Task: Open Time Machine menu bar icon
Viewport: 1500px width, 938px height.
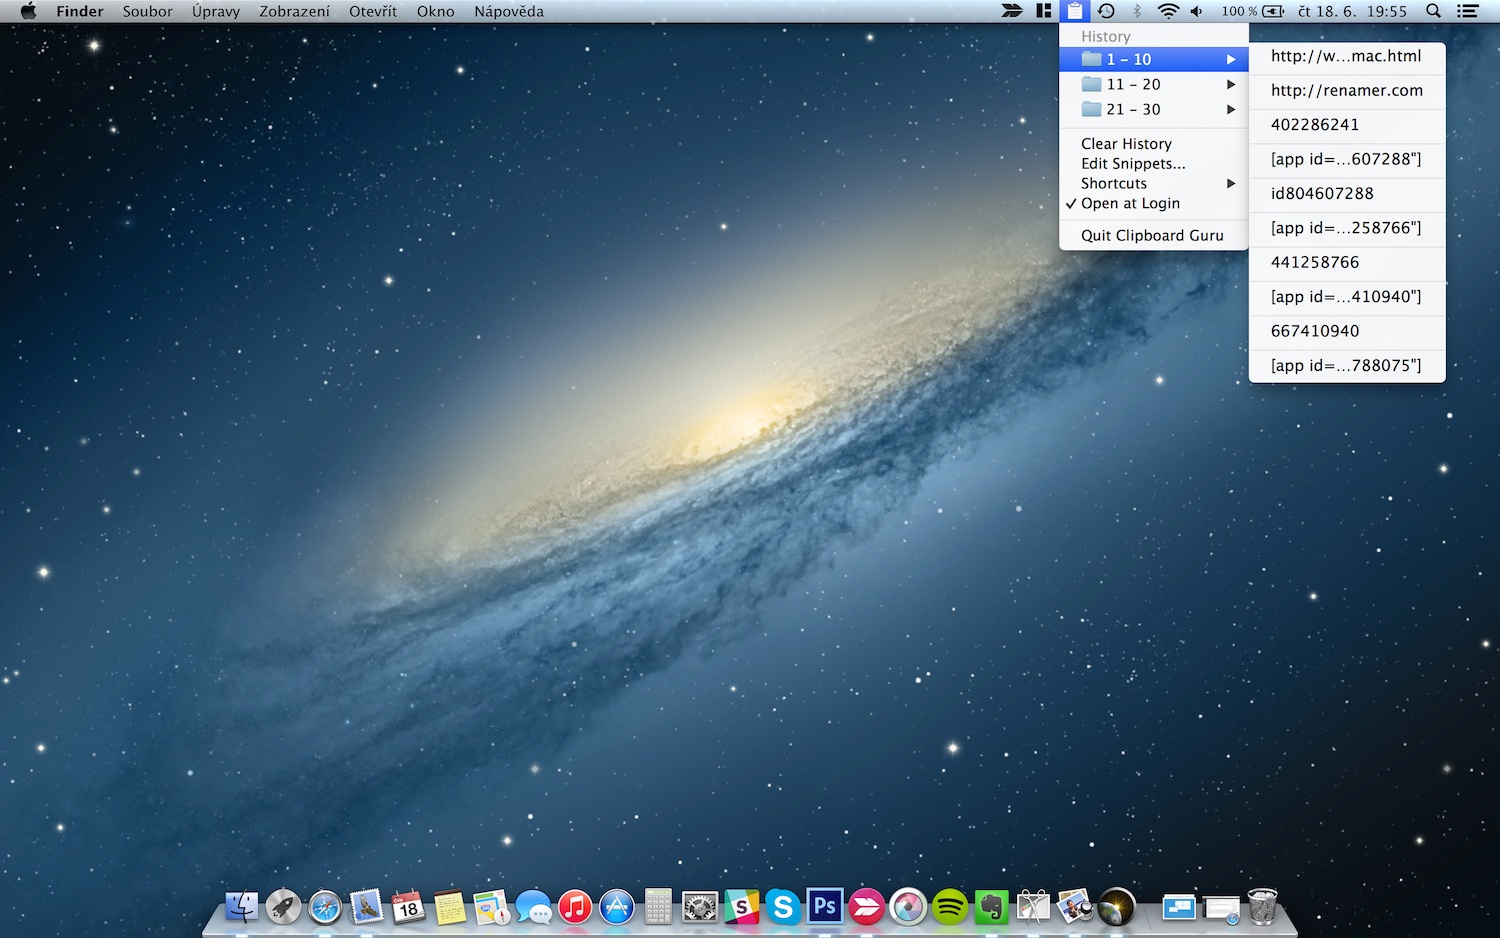Action: (1106, 11)
